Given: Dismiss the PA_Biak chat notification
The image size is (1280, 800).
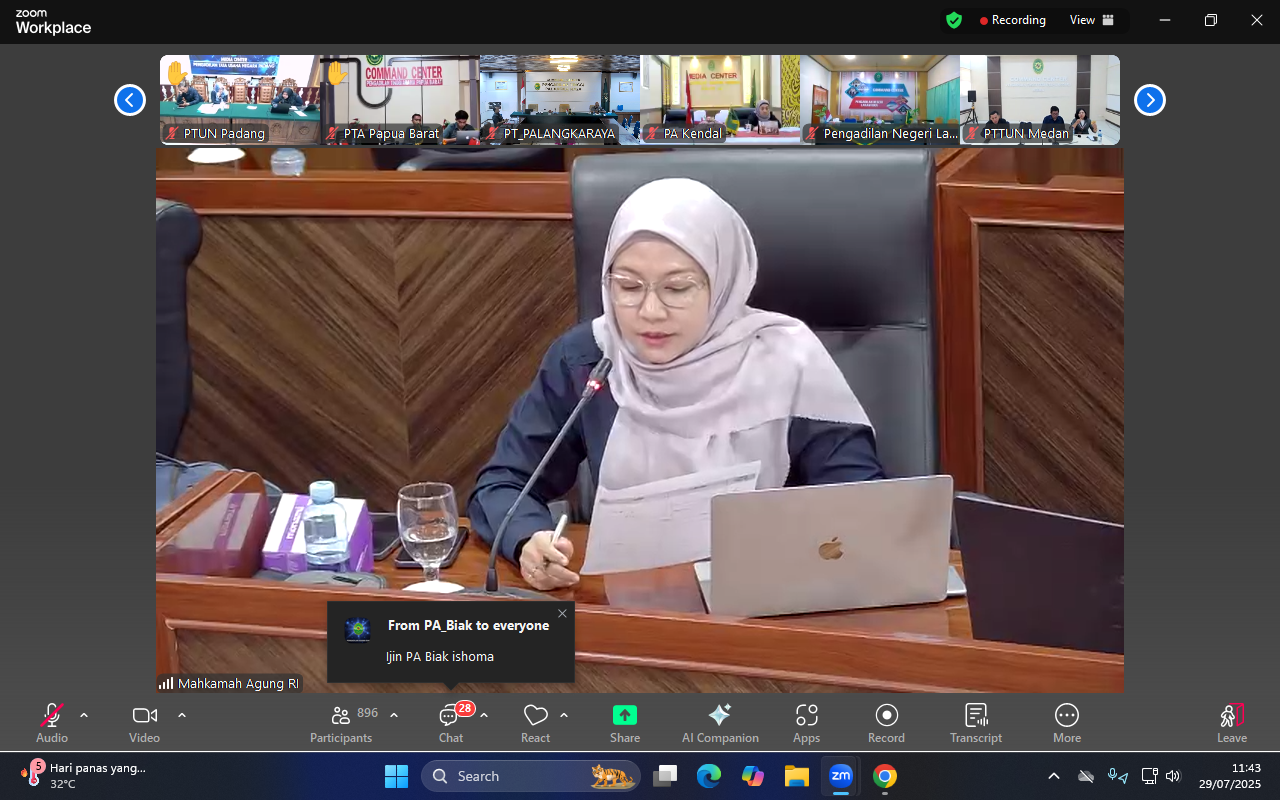Looking at the screenshot, I should pos(562,613).
